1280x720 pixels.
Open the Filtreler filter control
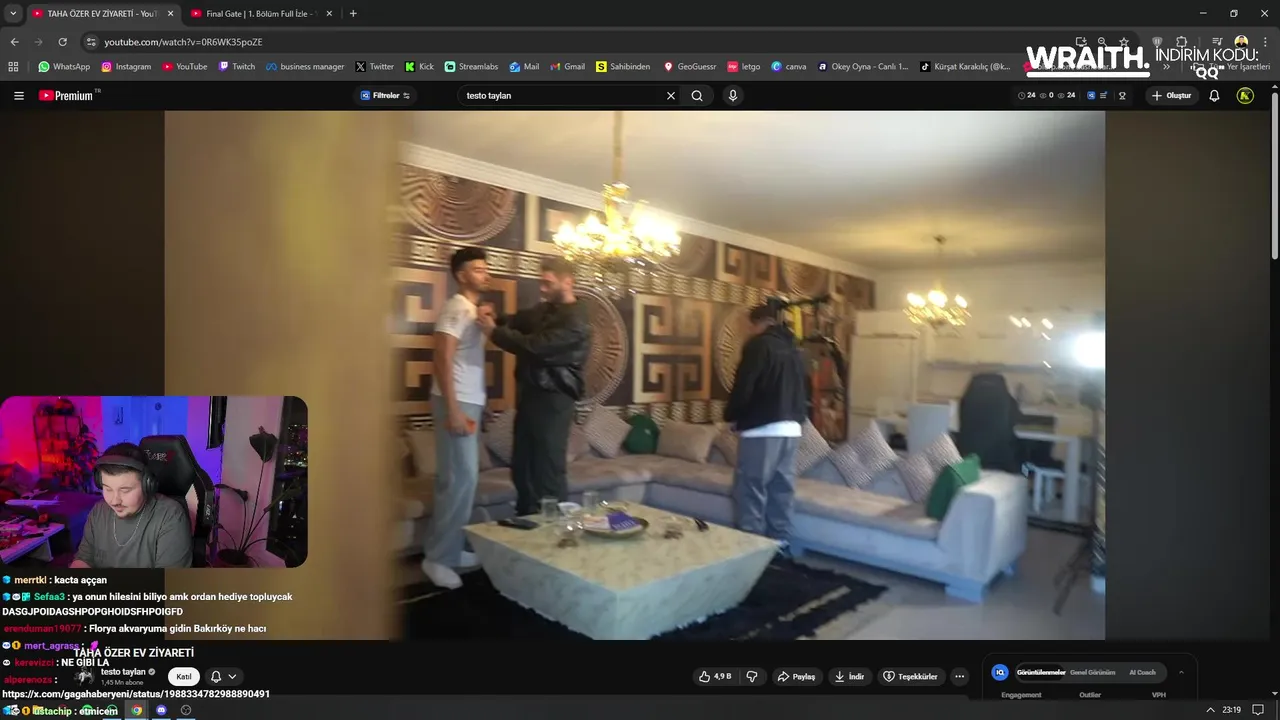pyautogui.click(x=385, y=96)
